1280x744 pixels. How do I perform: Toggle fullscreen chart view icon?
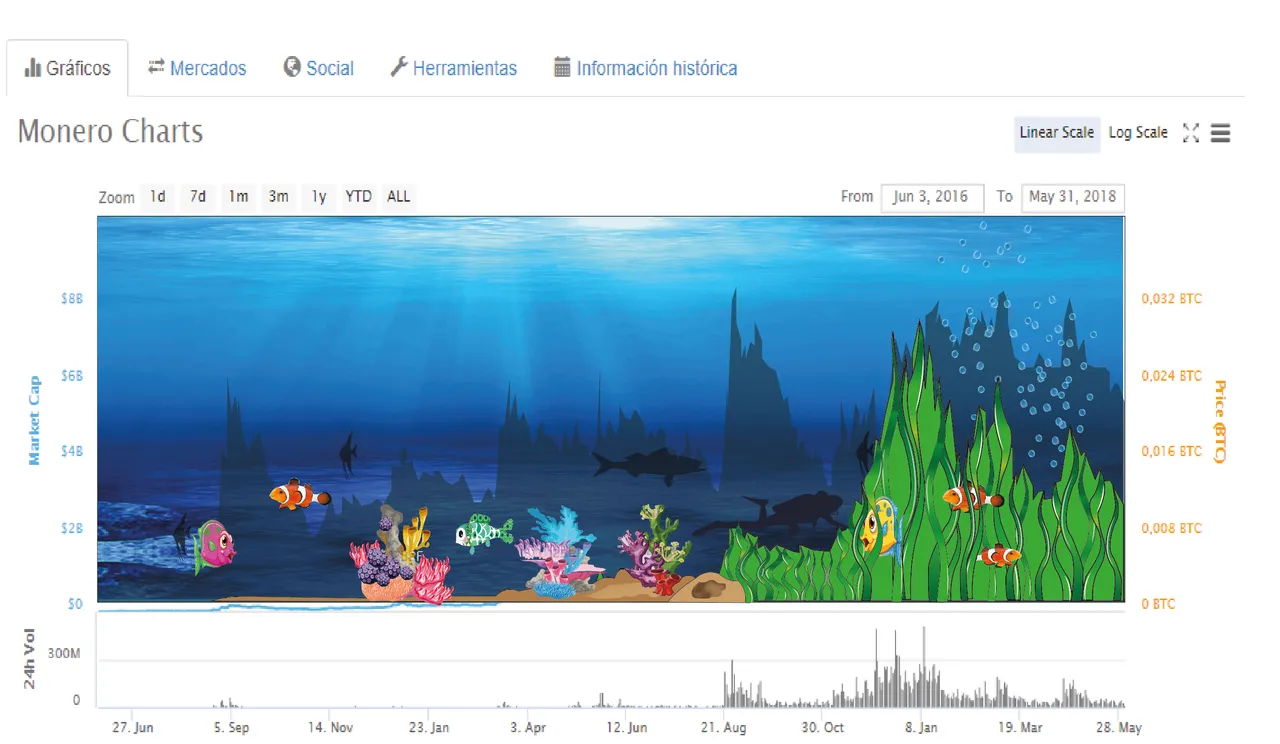click(x=1190, y=133)
